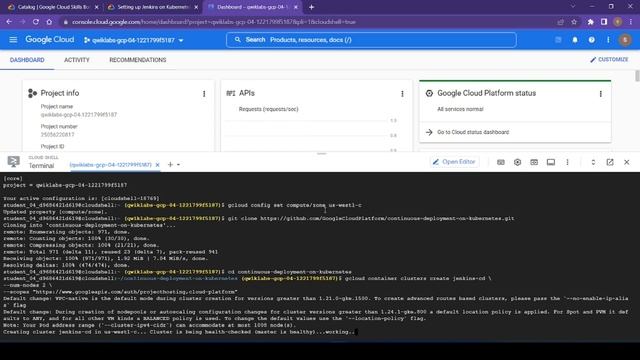Open Project info card options menu
The height and width of the screenshot is (360, 640).
[204, 94]
